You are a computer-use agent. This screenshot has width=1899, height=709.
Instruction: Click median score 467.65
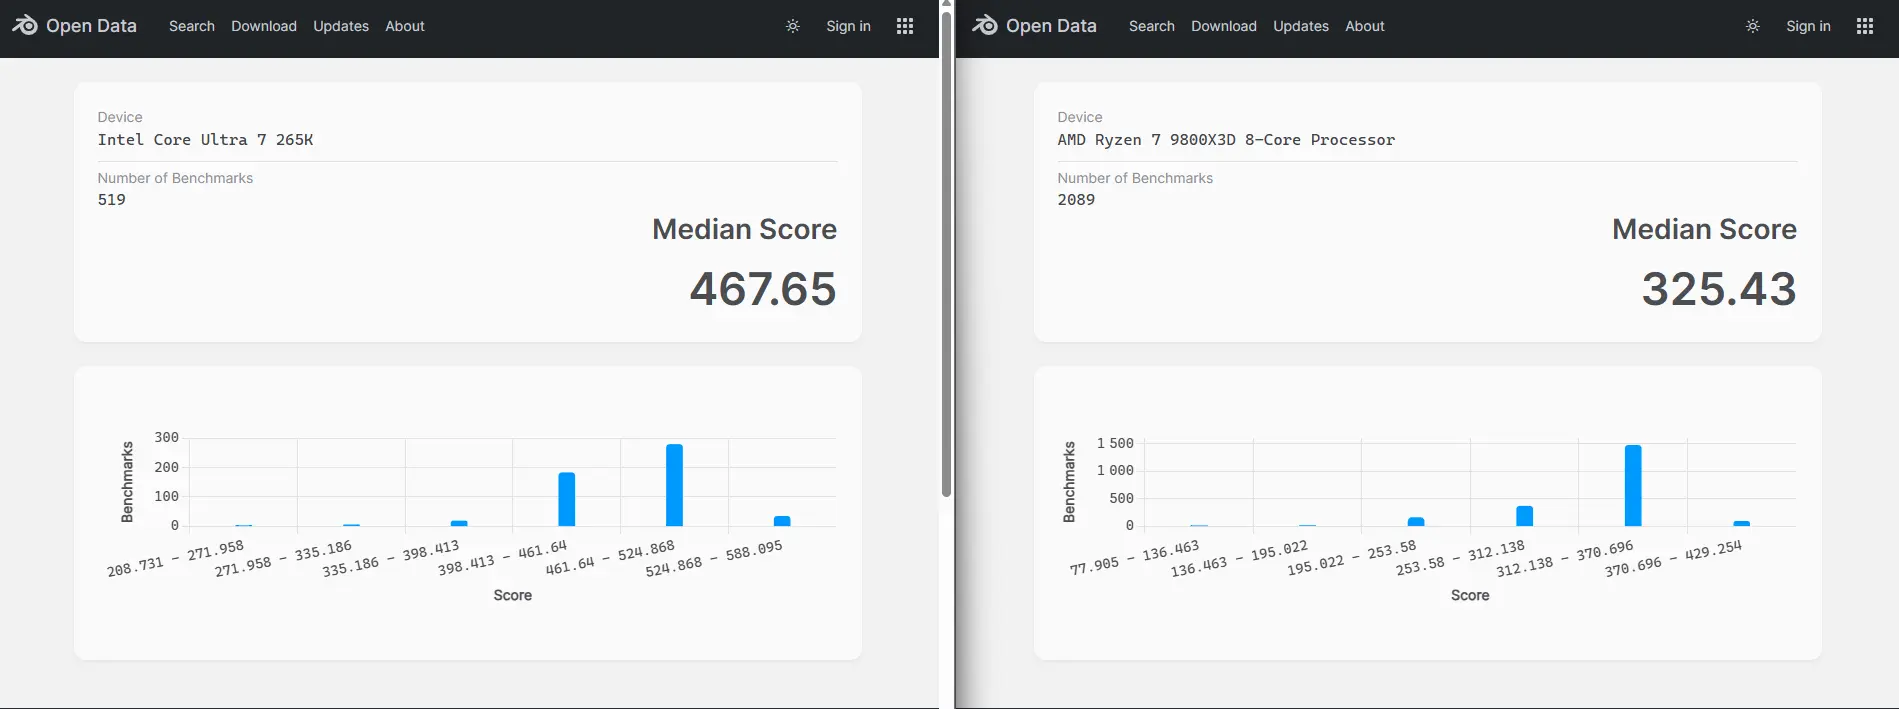(763, 289)
